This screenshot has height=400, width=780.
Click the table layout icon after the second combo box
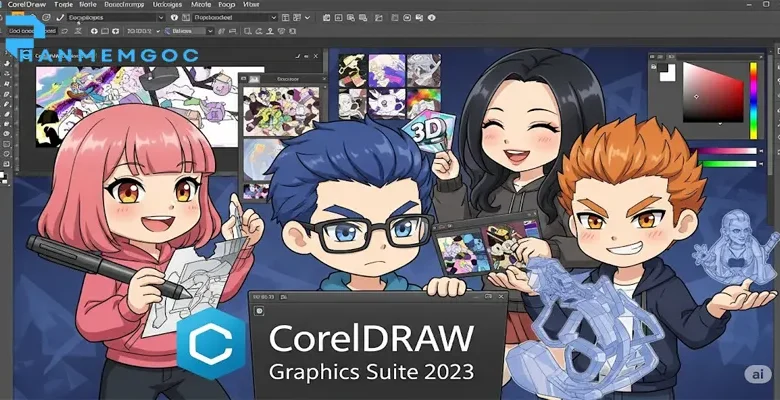(286, 17)
